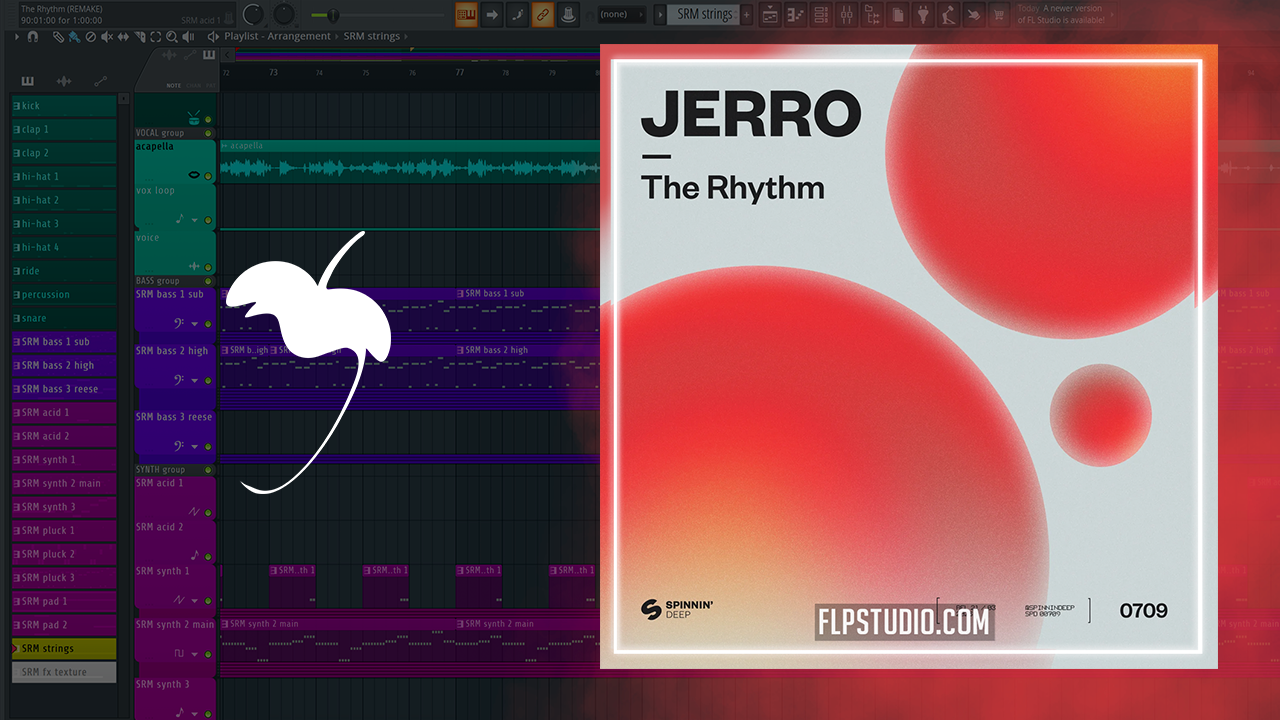Click the typing keyboard to piano button

[467, 14]
